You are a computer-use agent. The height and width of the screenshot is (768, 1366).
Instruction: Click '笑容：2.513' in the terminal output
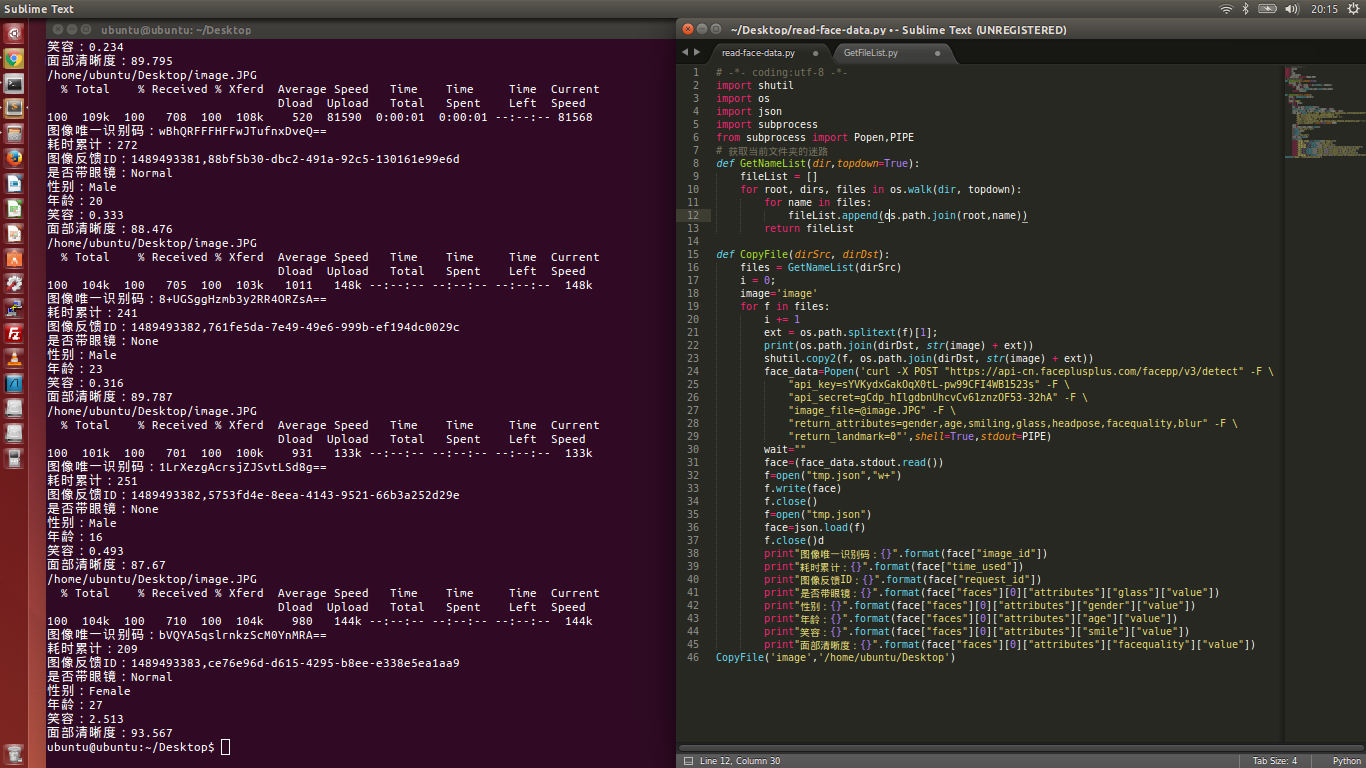tap(85, 719)
